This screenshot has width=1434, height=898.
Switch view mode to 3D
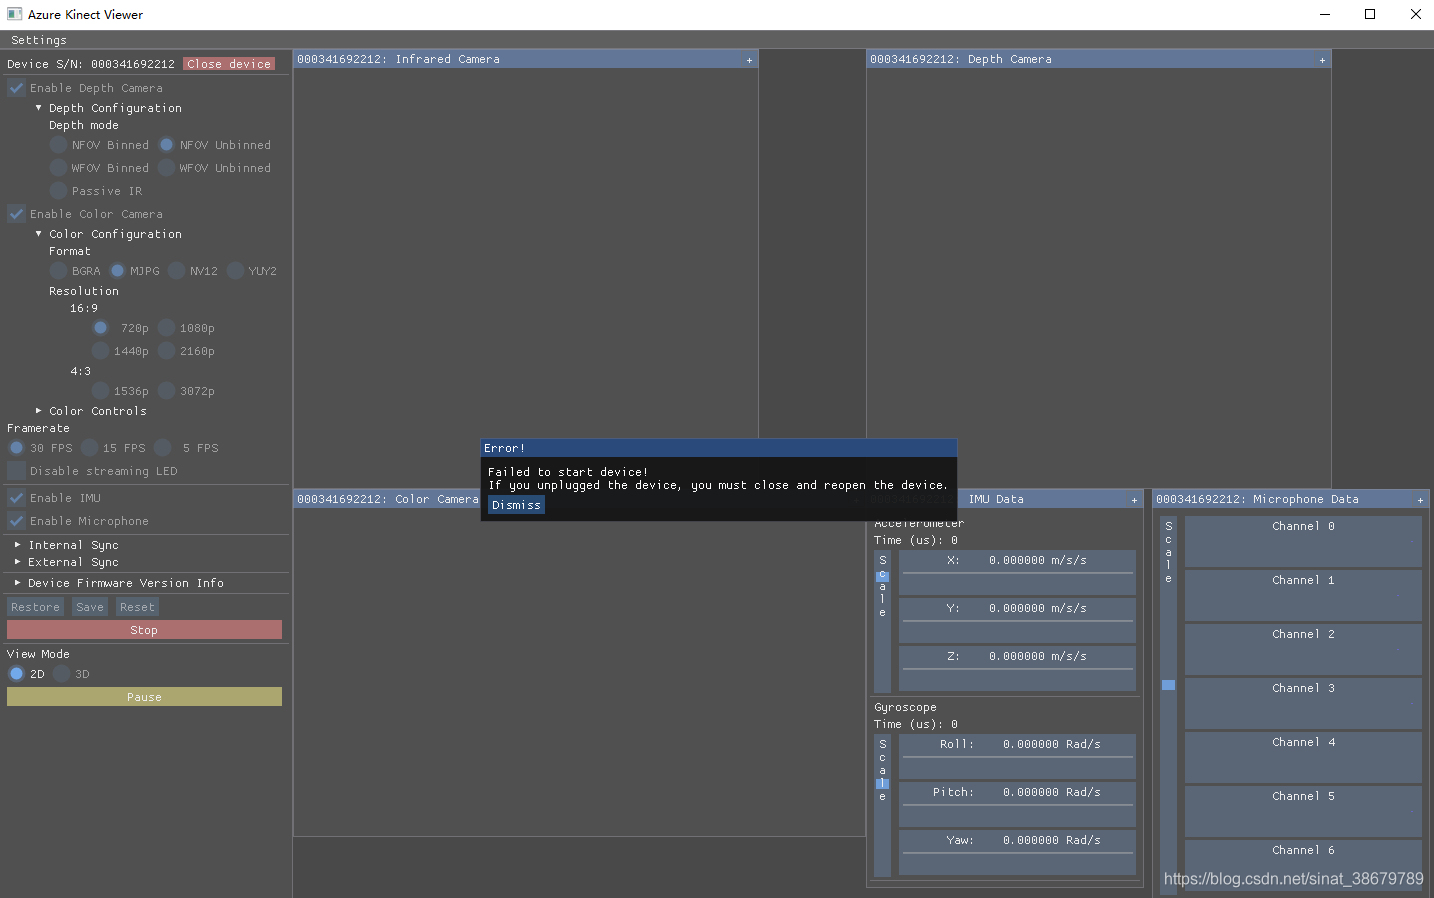62,674
